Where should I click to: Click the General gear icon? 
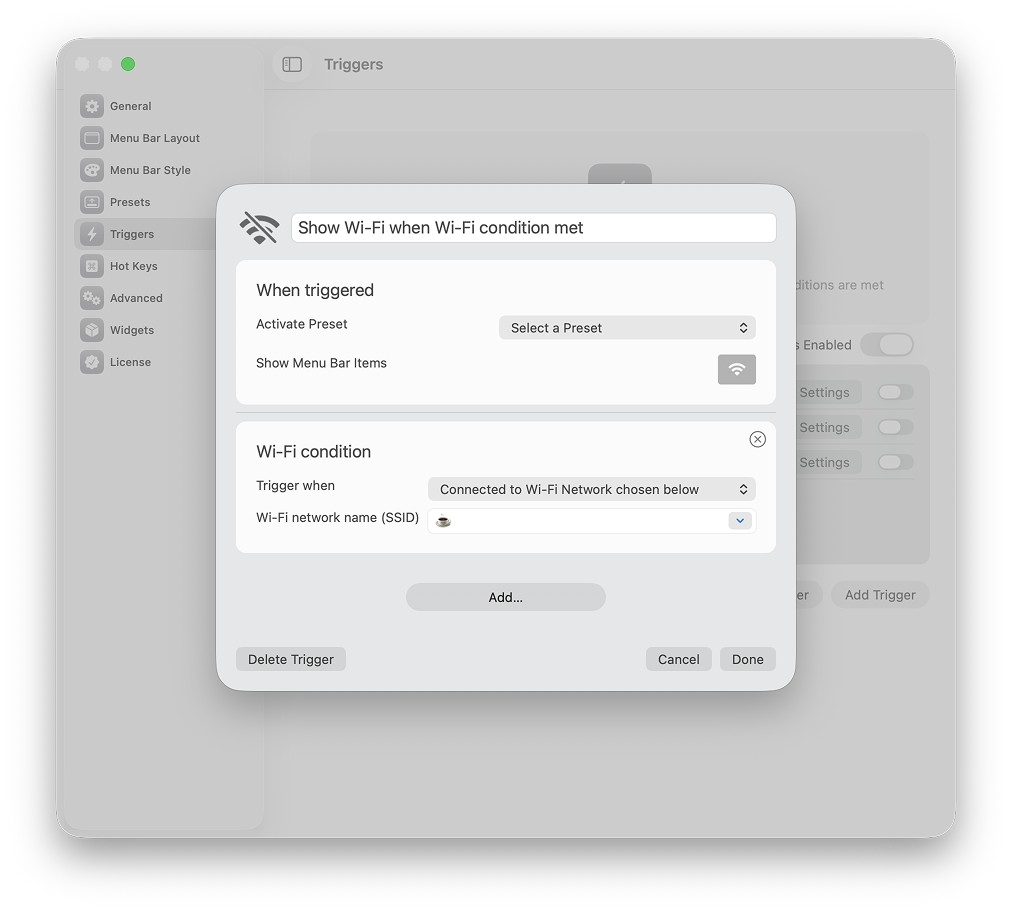point(92,106)
